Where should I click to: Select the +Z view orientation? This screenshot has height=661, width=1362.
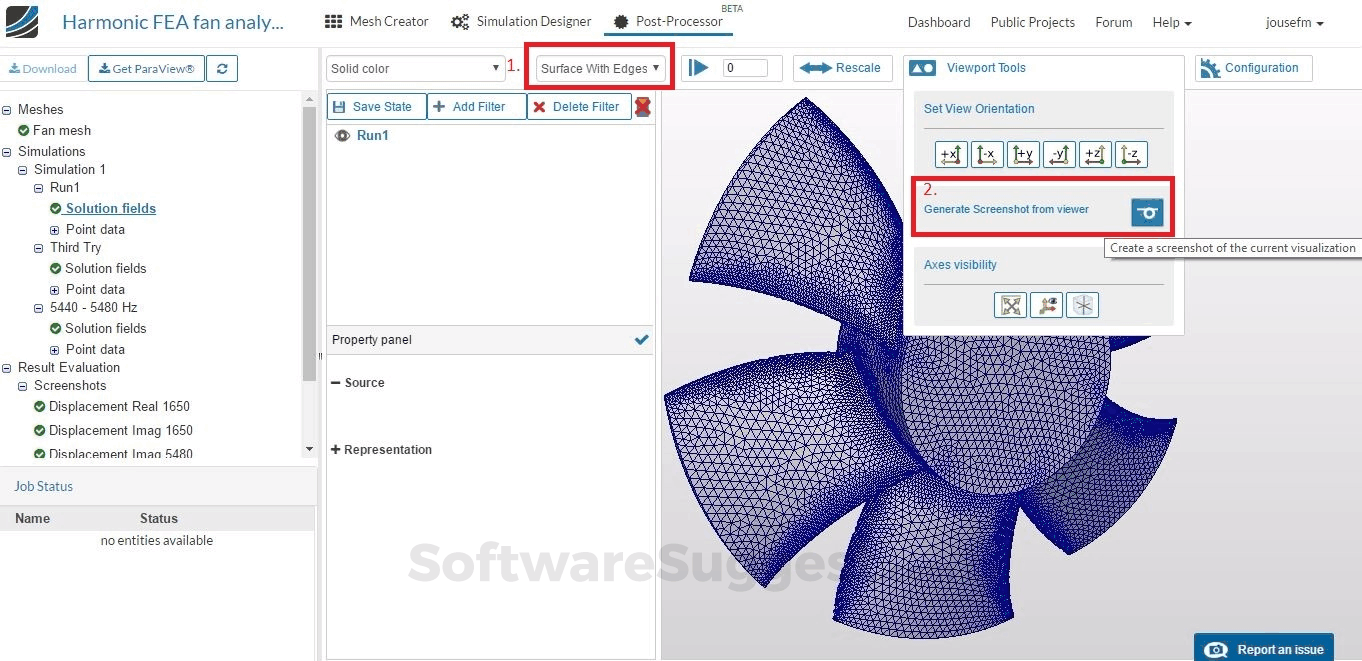coord(1095,154)
